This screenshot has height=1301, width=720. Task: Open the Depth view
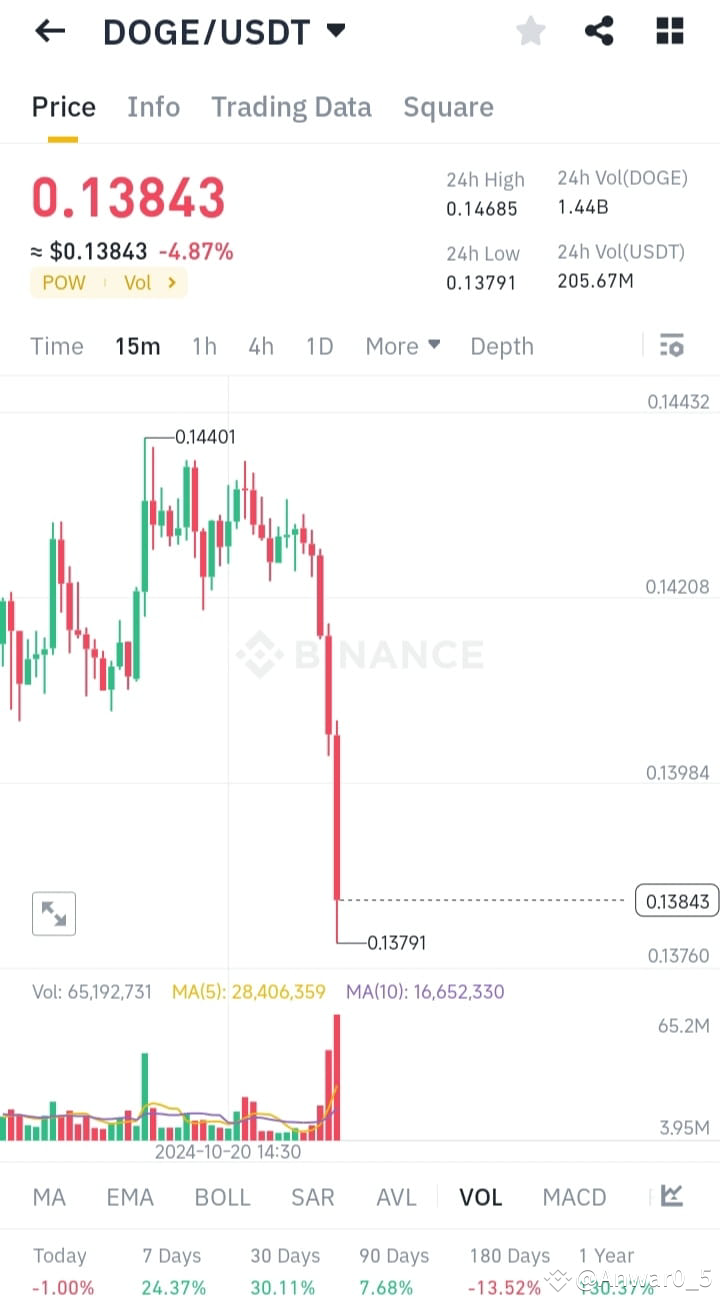[x=502, y=346]
